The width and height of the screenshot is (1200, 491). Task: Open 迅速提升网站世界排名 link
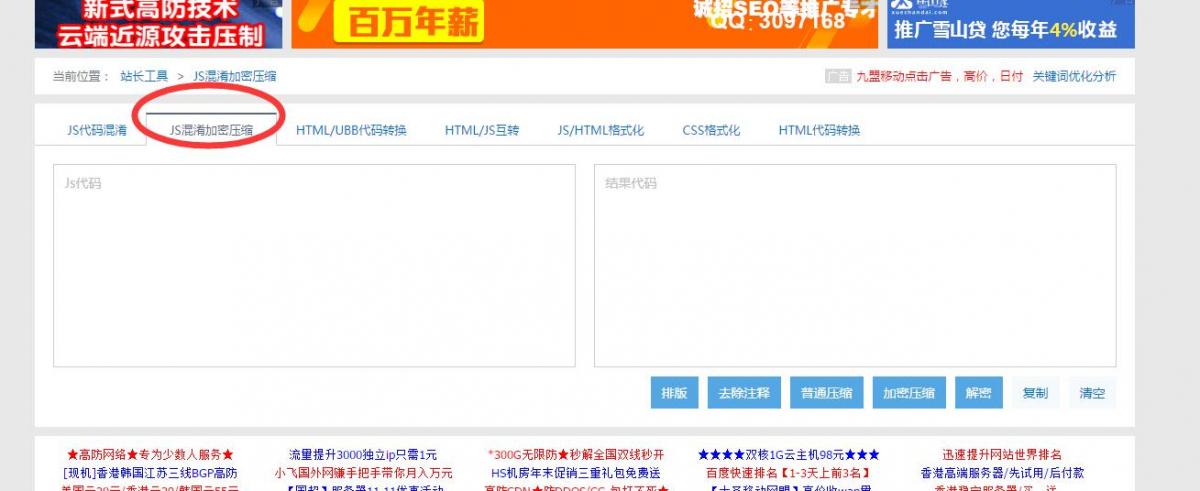(x=1002, y=455)
